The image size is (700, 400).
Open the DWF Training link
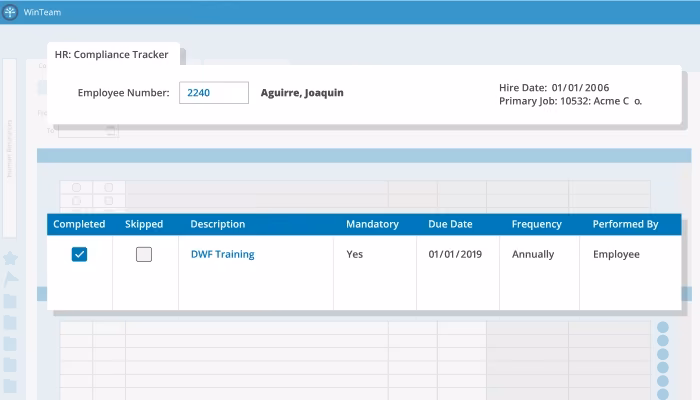(x=223, y=254)
